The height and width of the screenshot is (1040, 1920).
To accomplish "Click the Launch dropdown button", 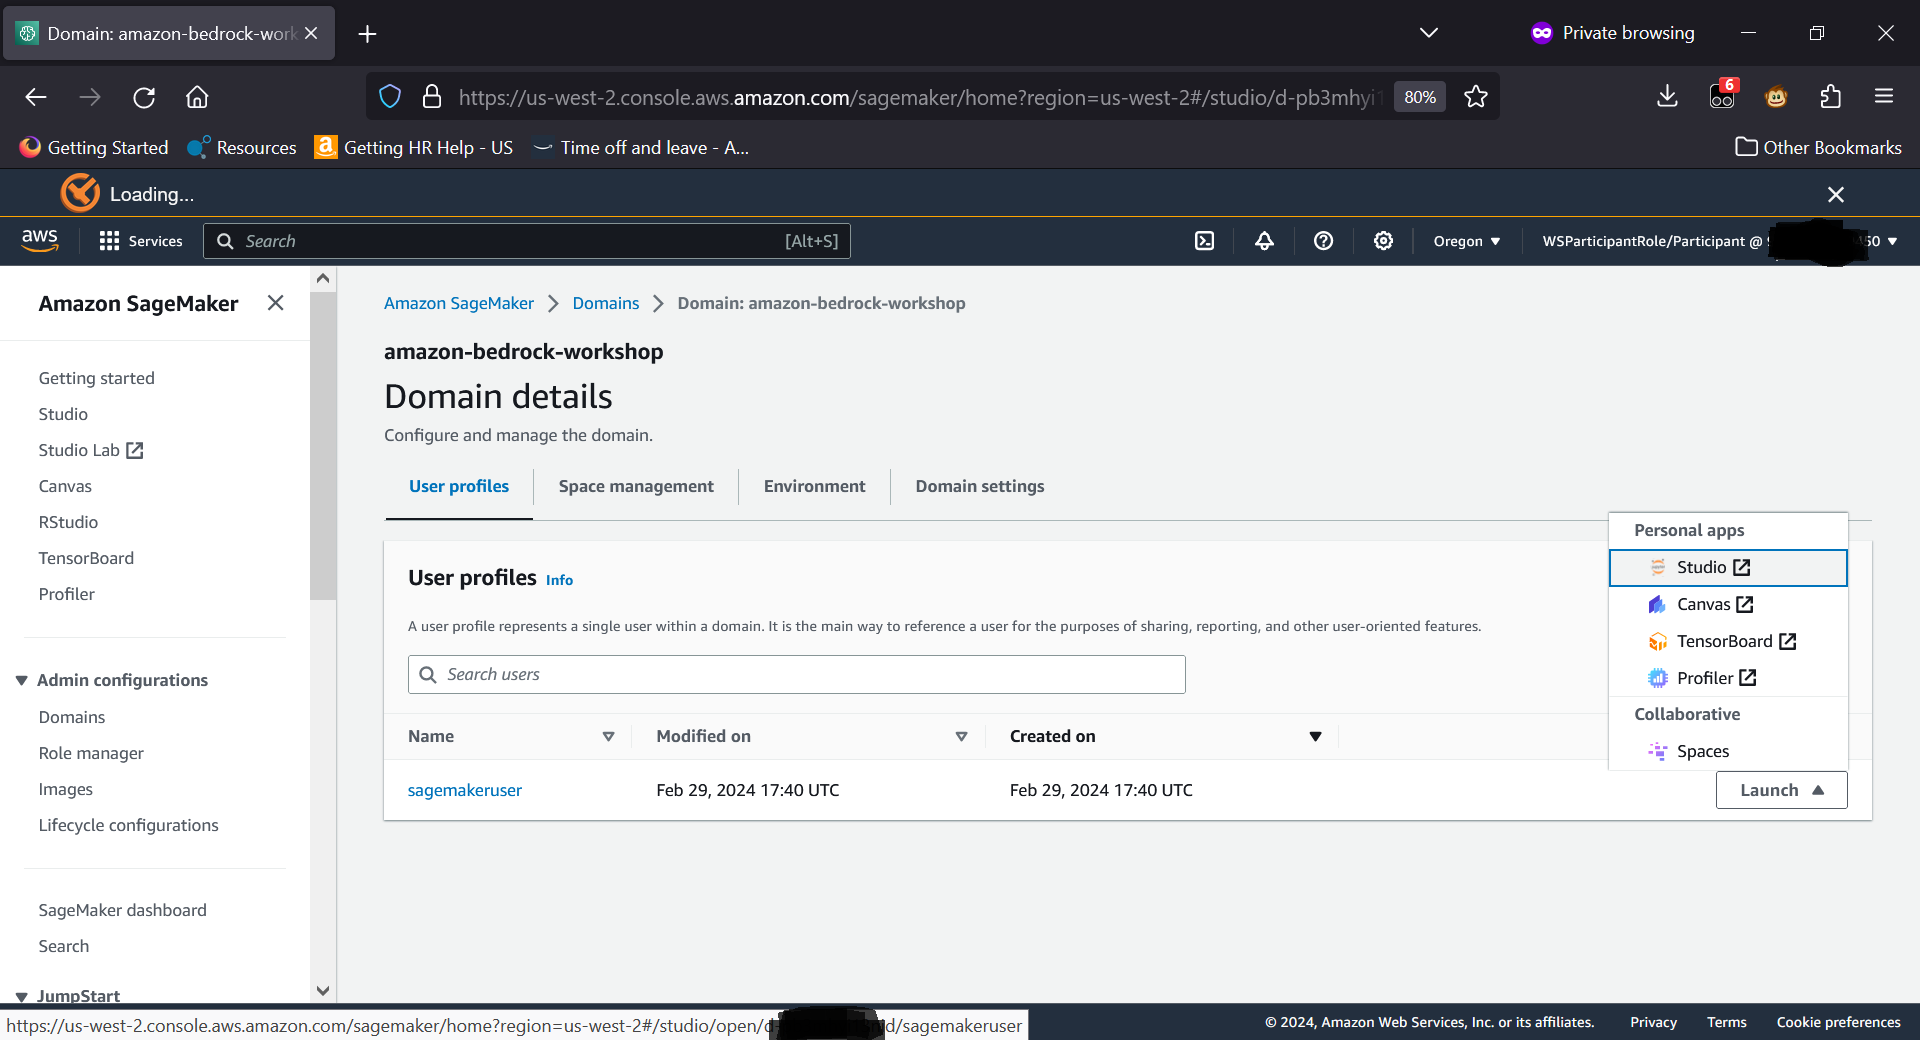I will coord(1781,790).
